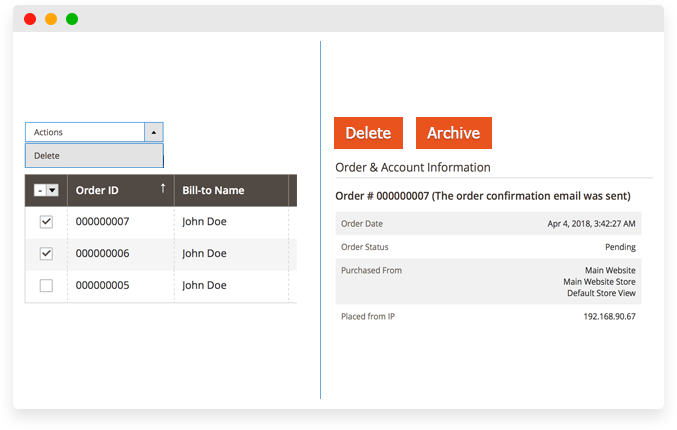Click the Placed from IP label
This screenshot has width=677, height=430.
[x=368, y=316]
